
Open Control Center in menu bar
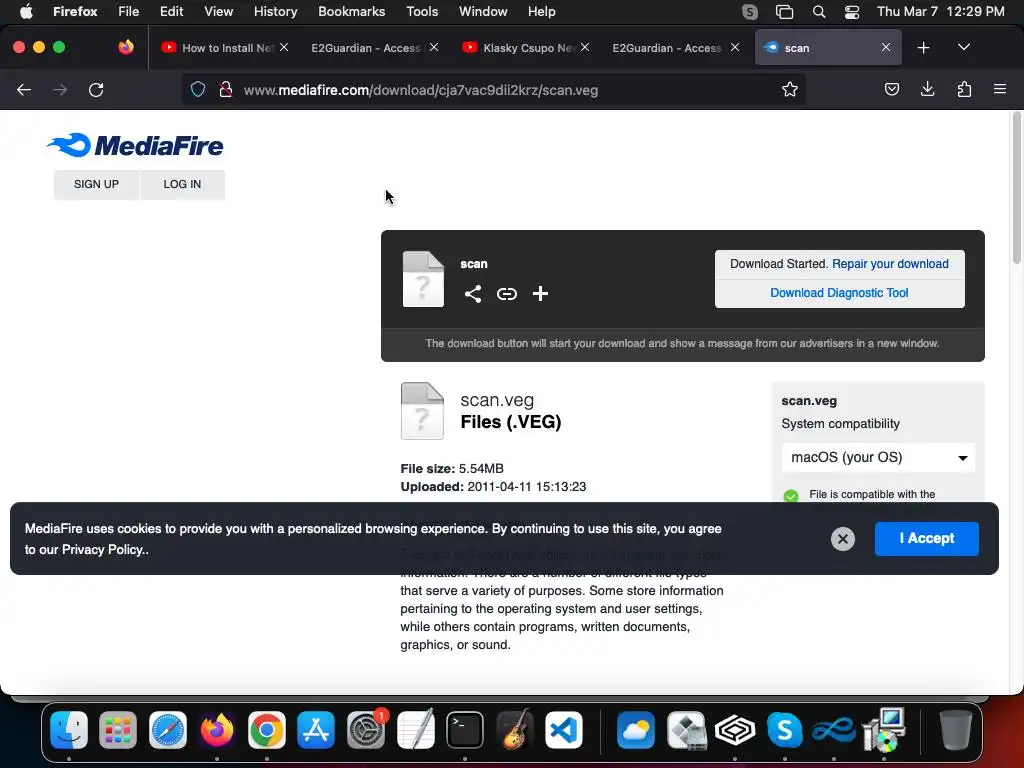pyautogui.click(x=852, y=12)
